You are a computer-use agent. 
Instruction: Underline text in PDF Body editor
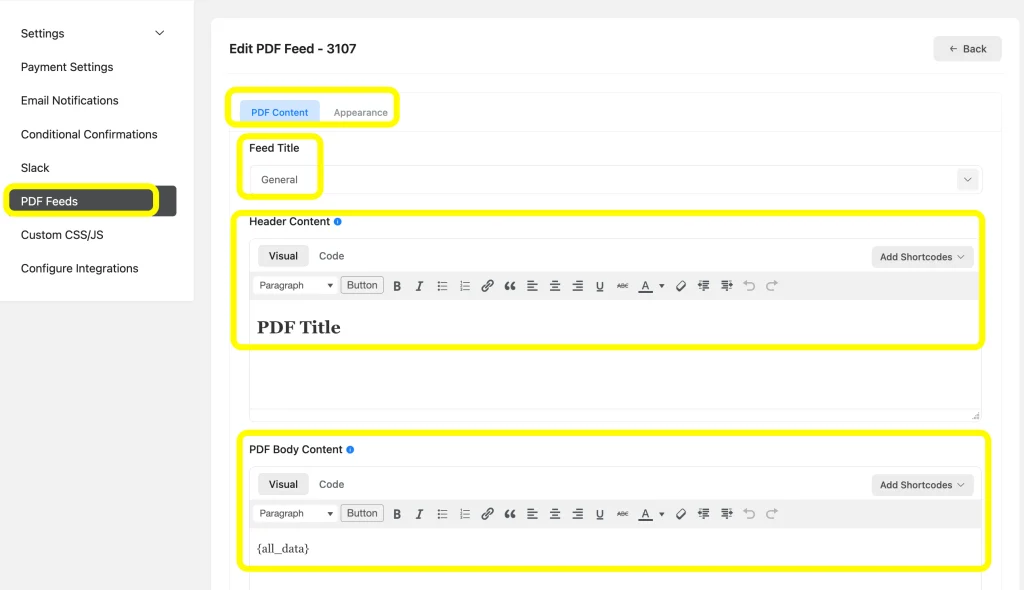(x=600, y=514)
